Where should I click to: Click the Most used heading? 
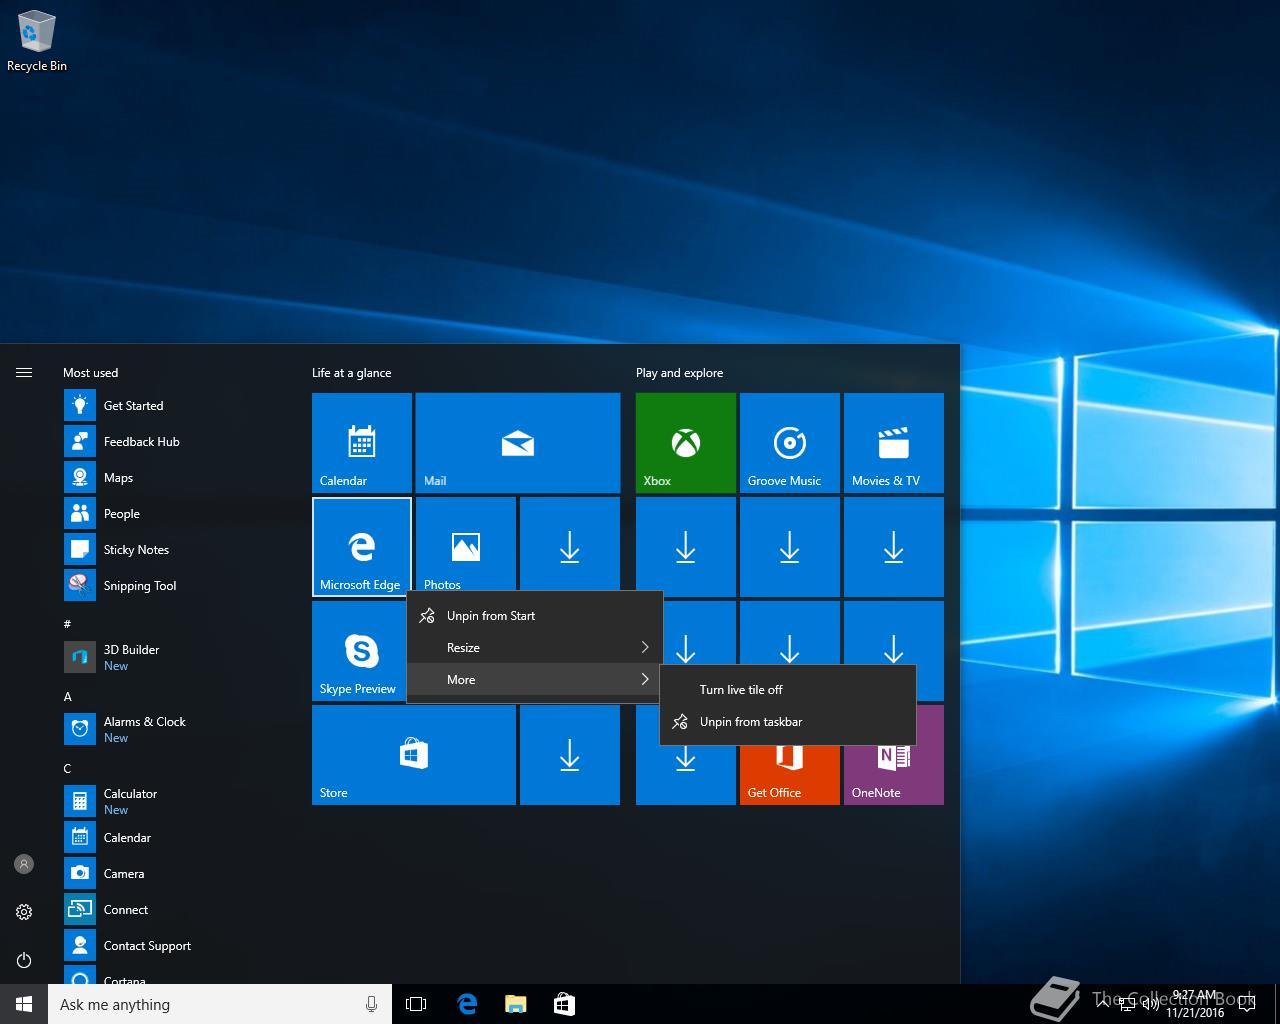(90, 373)
